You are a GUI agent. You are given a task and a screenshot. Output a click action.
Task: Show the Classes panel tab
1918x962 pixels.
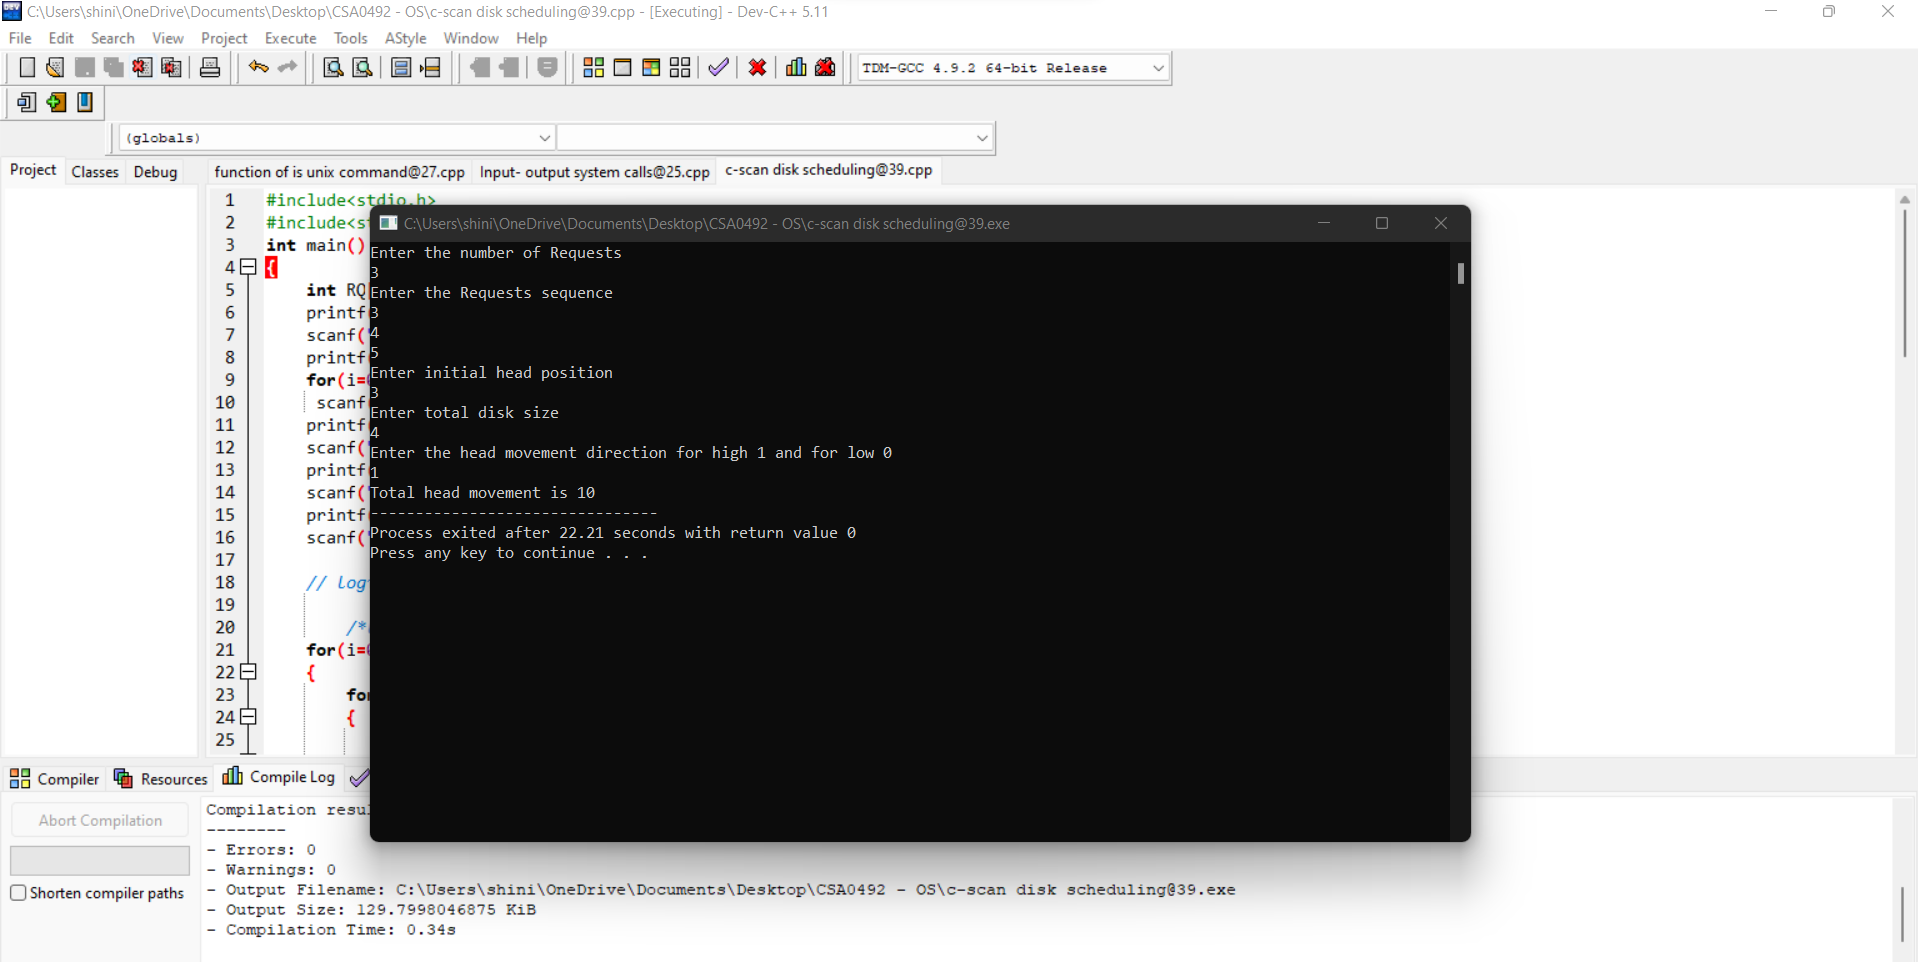tap(94, 171)
